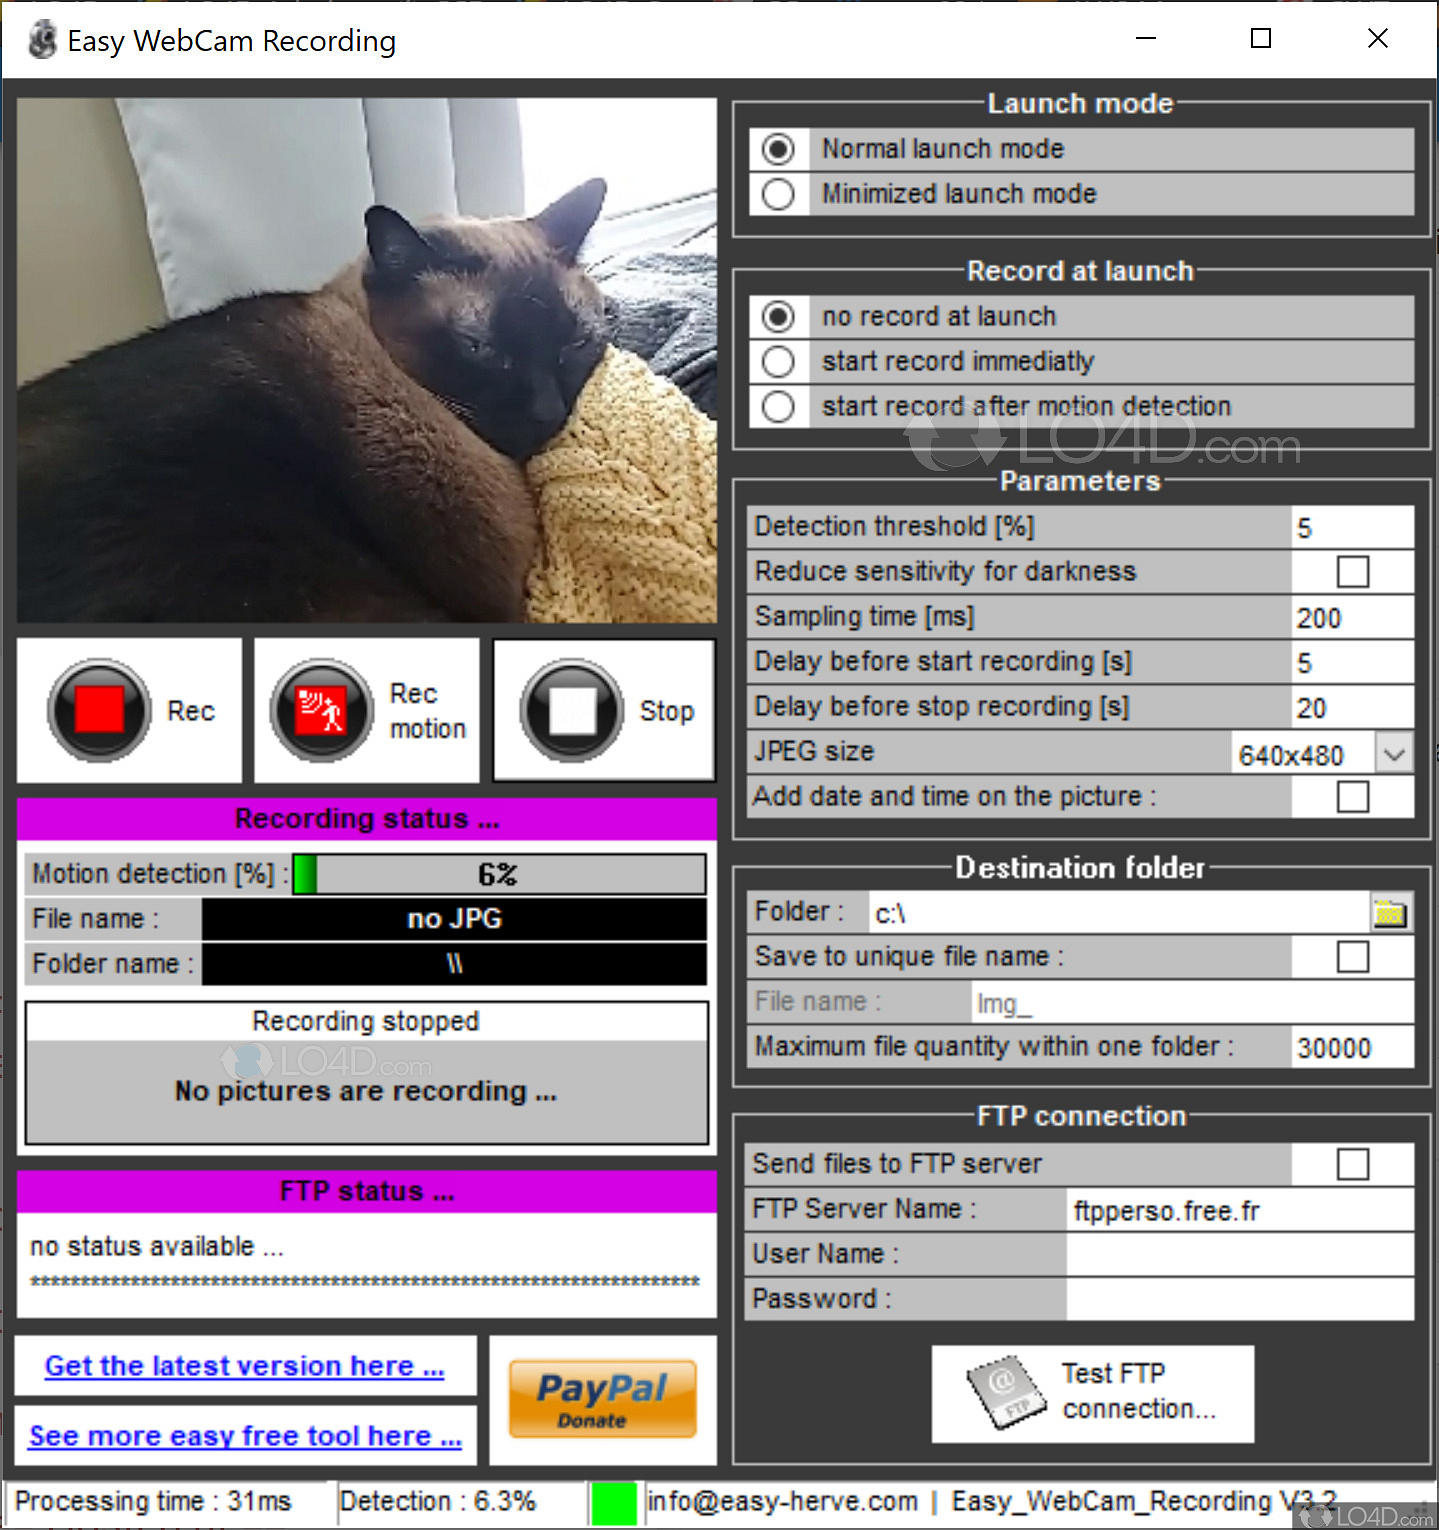Click the green status indicator in status bar
1439x1530 pixels.
click(614, 1503)
